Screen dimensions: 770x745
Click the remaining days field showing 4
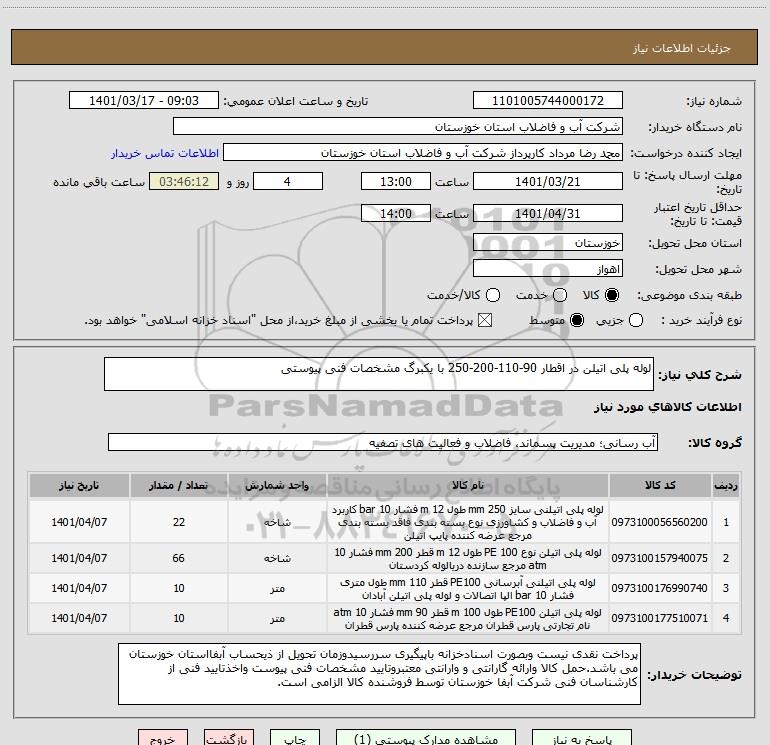288,181
